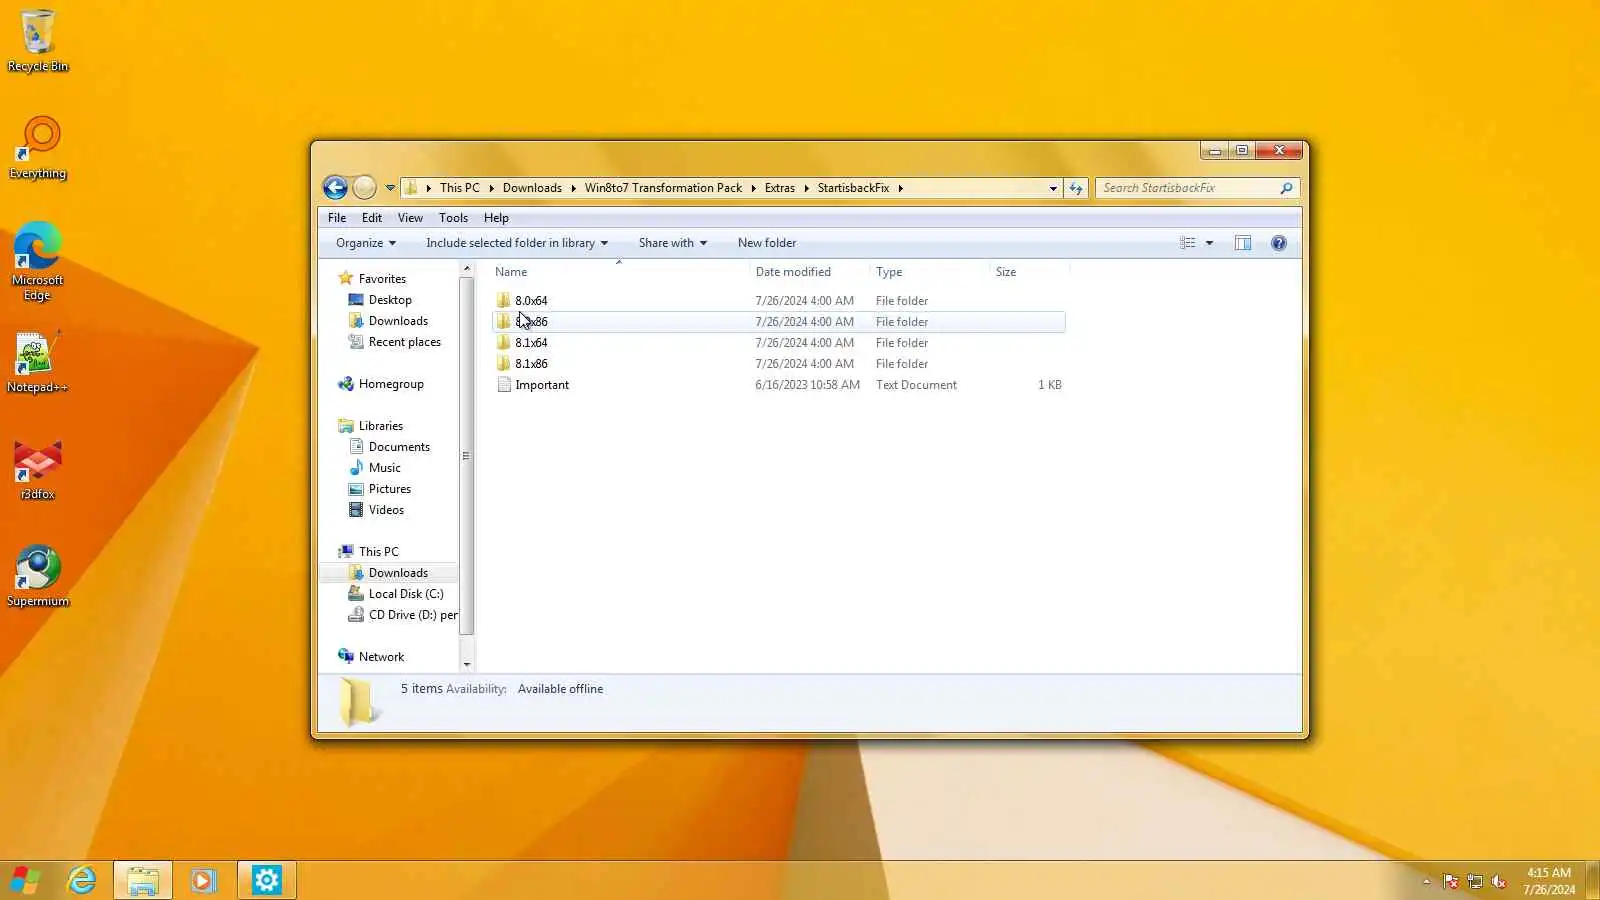The height and width of the screenshot is (900, 1600).
Task: Sort by the Type column header
Action: (929, 272)
